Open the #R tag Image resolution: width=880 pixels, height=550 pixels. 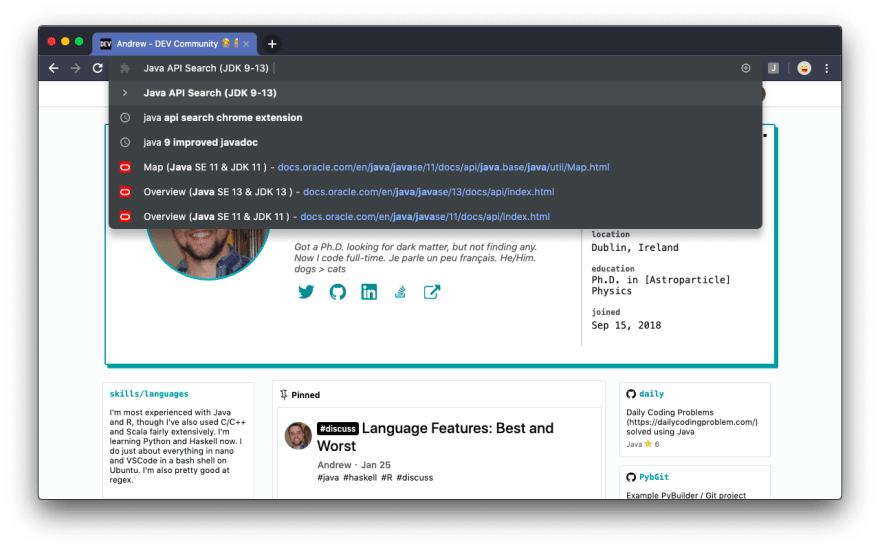coord(387,478)
